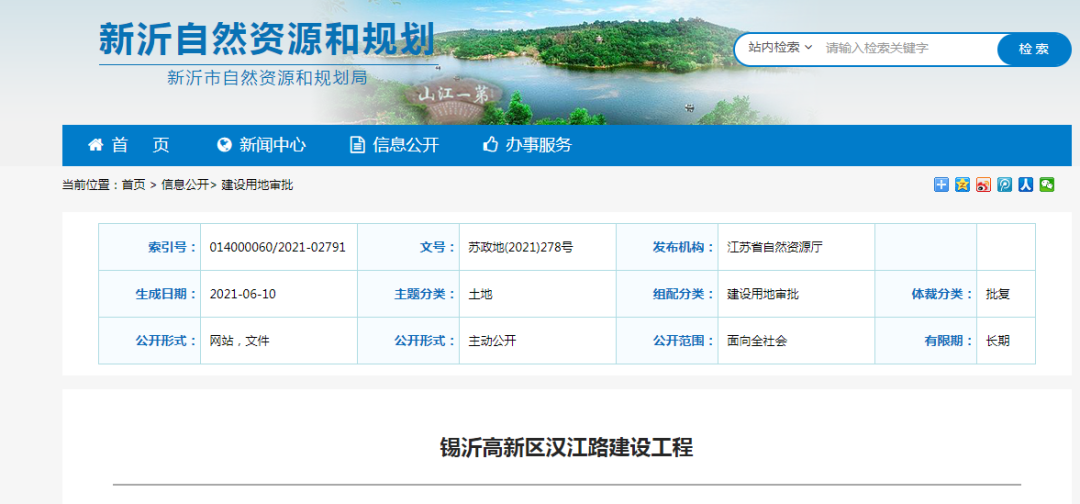Share to Renren network icon
This screenshot has width=1080, height=504.
[1025, 184]
